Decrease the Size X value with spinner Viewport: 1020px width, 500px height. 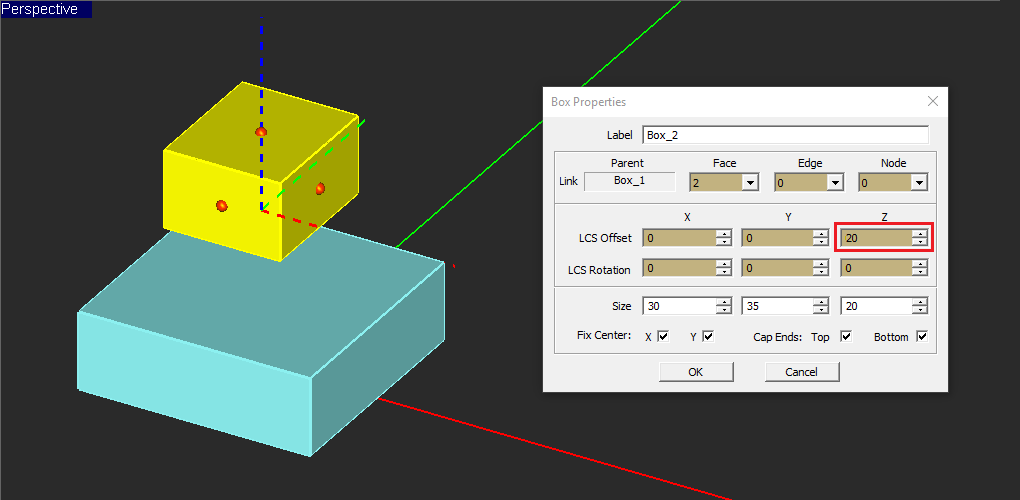coord(722,310)
